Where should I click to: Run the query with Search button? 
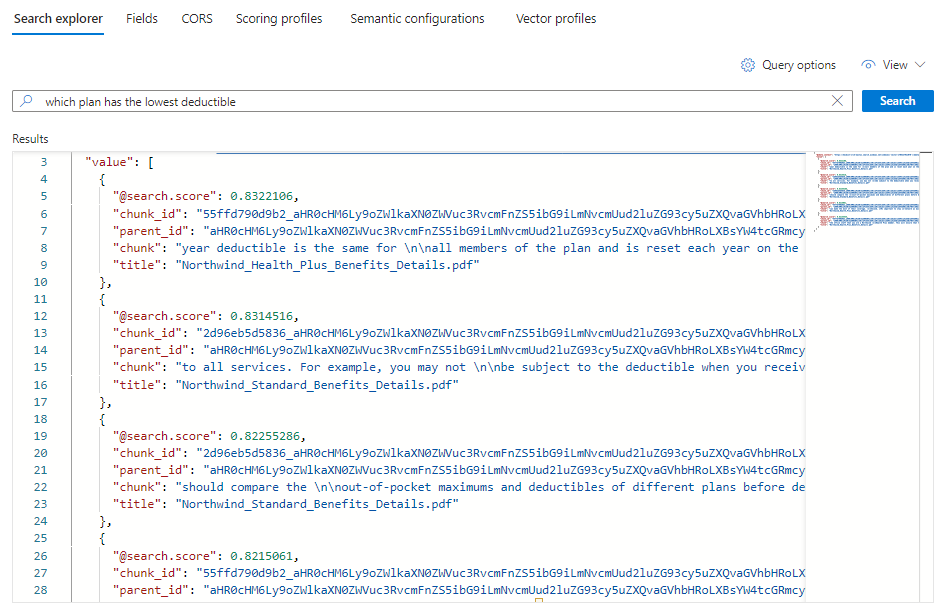(x=897, y=101)
